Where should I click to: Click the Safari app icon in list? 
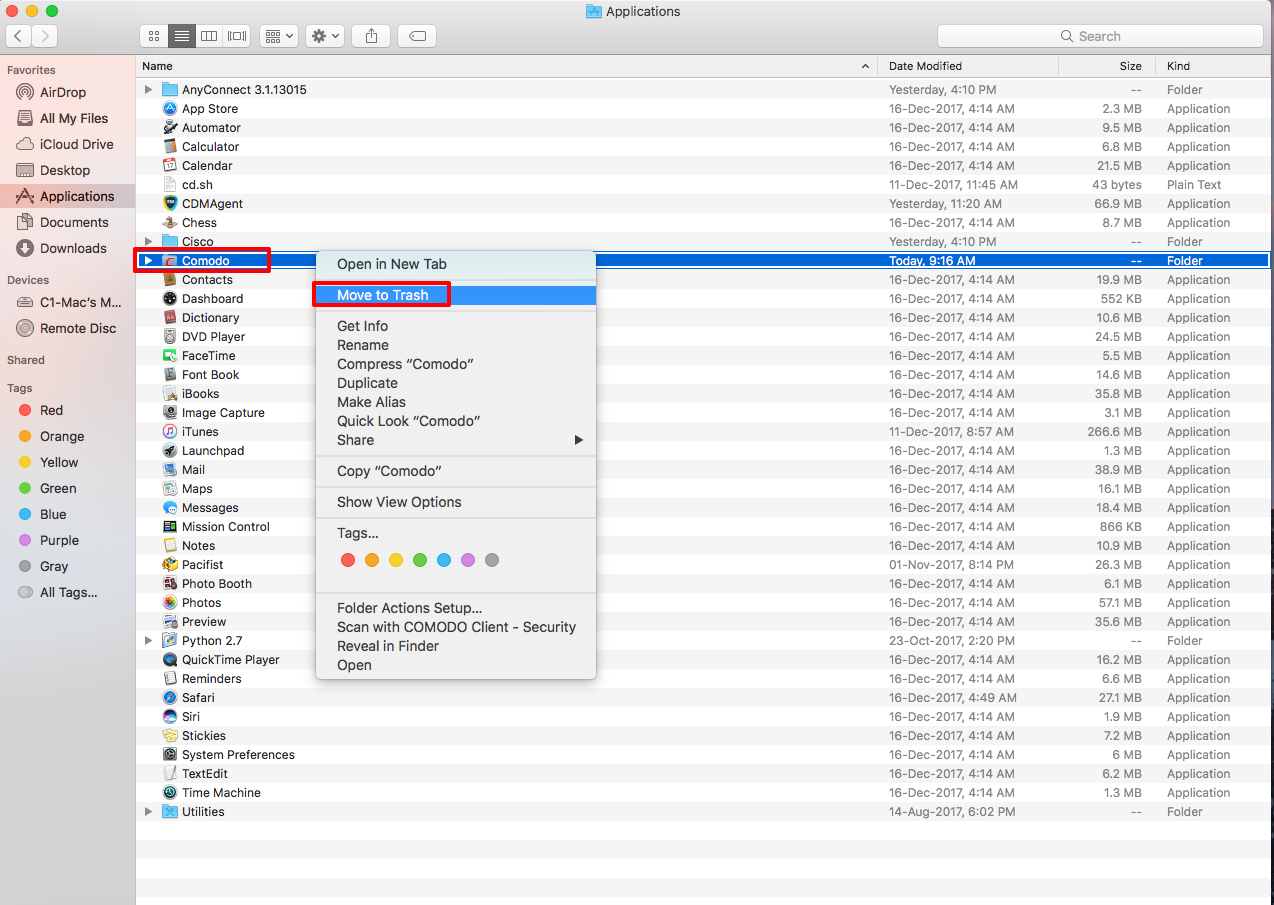pos(170,698)
